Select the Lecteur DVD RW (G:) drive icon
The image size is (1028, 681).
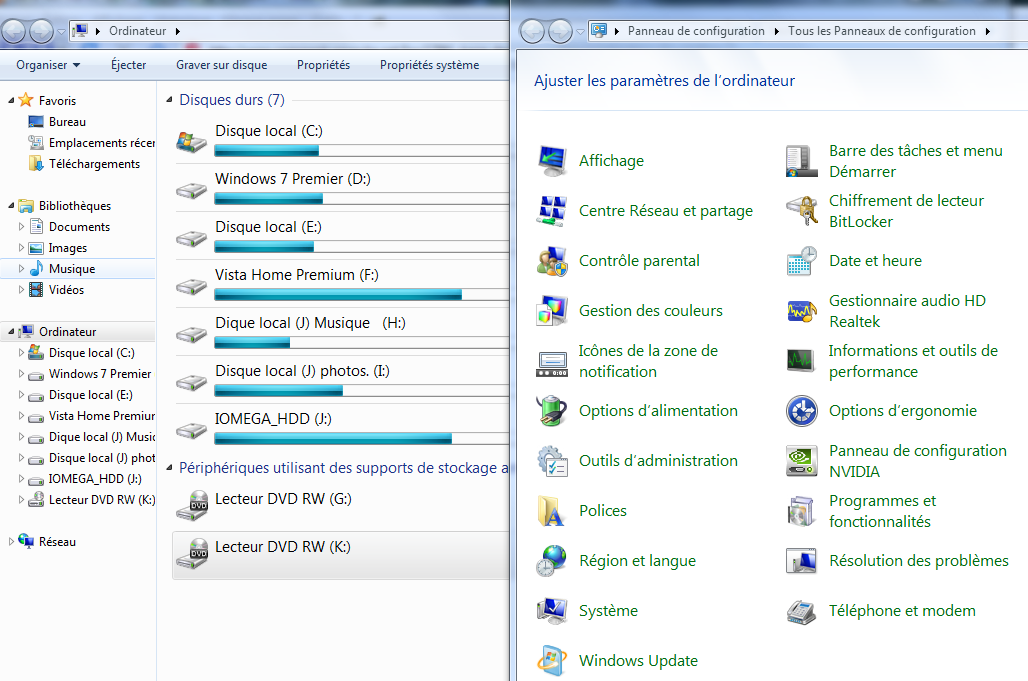(x=192, y=504)
